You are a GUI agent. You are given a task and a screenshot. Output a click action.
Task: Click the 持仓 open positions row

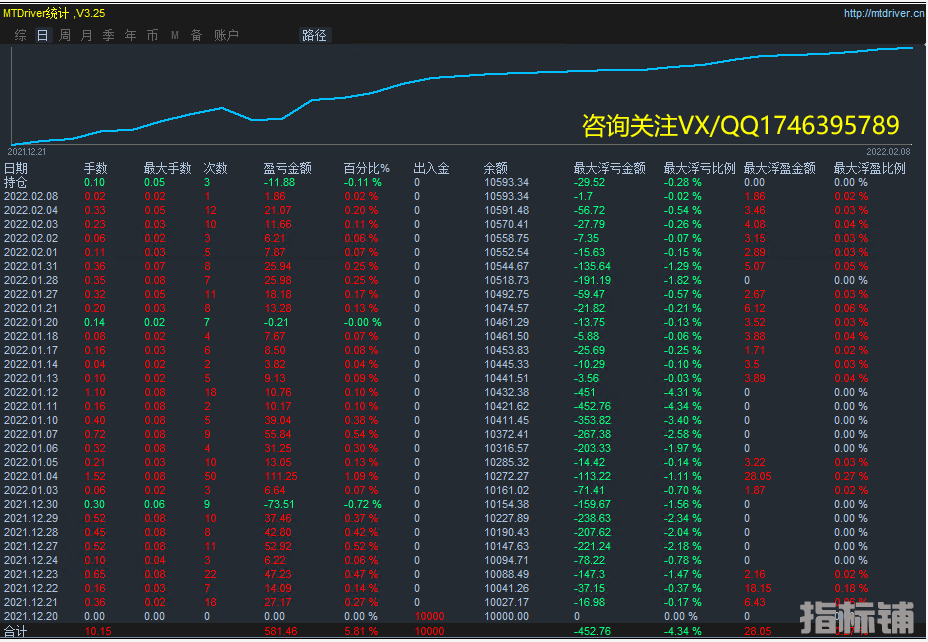[15, 182]
